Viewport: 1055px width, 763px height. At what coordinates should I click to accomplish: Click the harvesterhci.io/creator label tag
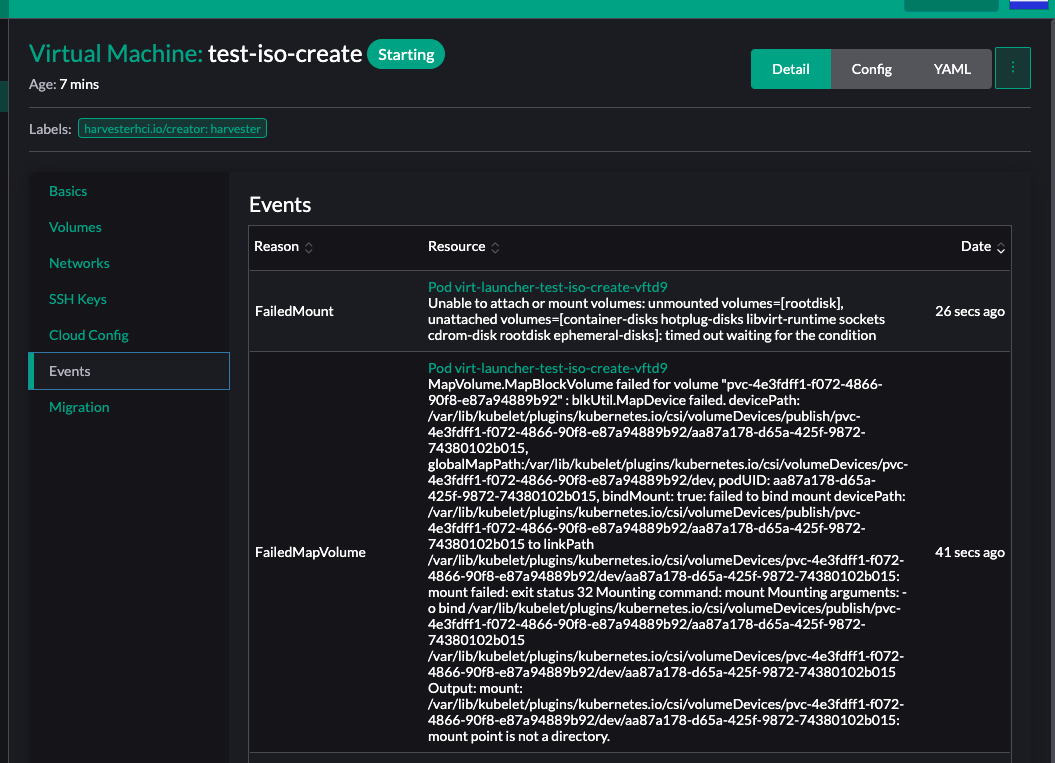pyautogui.click(x=172, y=129)
